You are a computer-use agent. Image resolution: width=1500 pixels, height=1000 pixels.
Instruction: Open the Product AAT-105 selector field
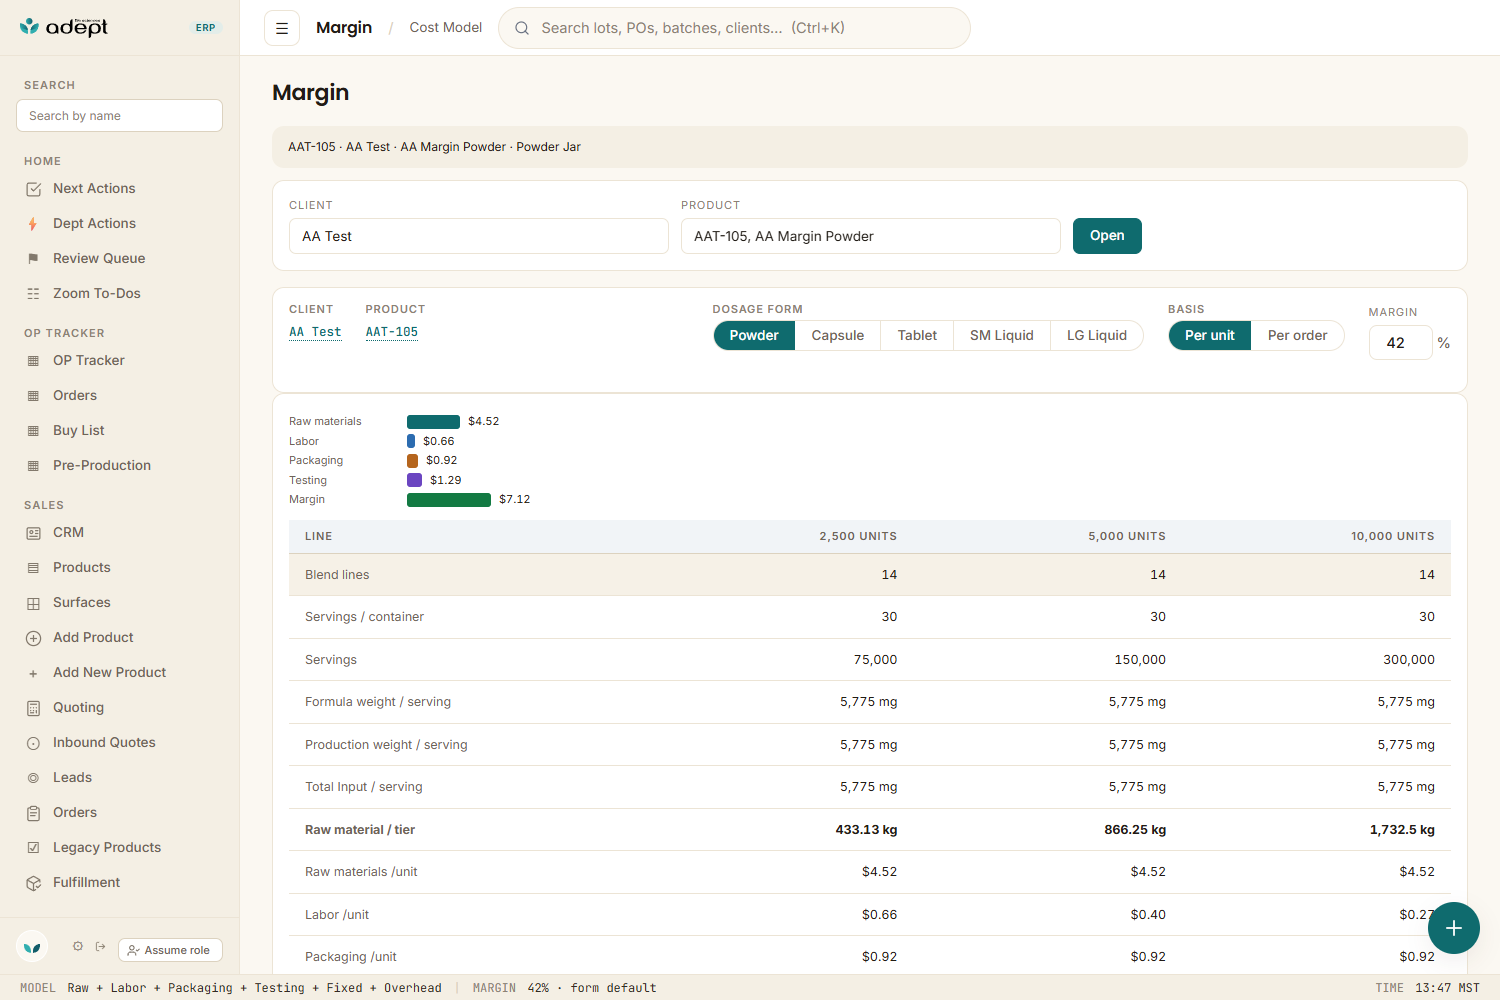pyautogui.click(x=871, y=236)
